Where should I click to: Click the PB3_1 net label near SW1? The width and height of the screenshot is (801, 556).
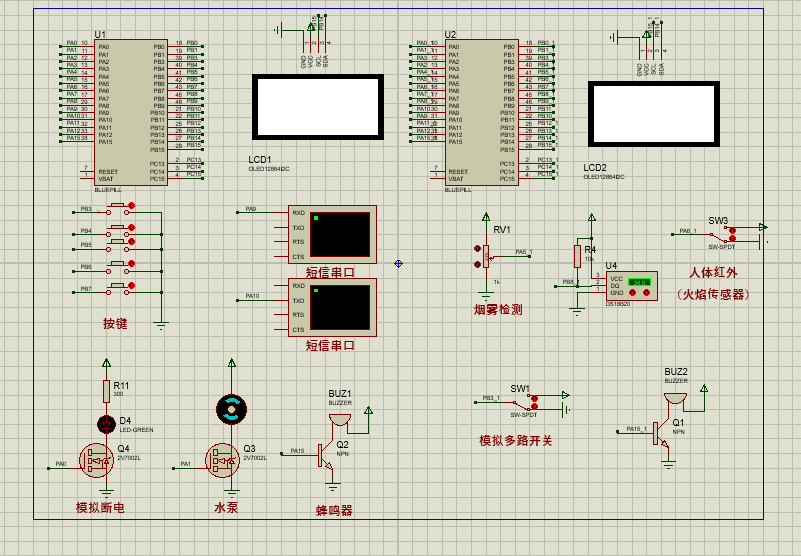pyautogui.click(x=491, y=398)
